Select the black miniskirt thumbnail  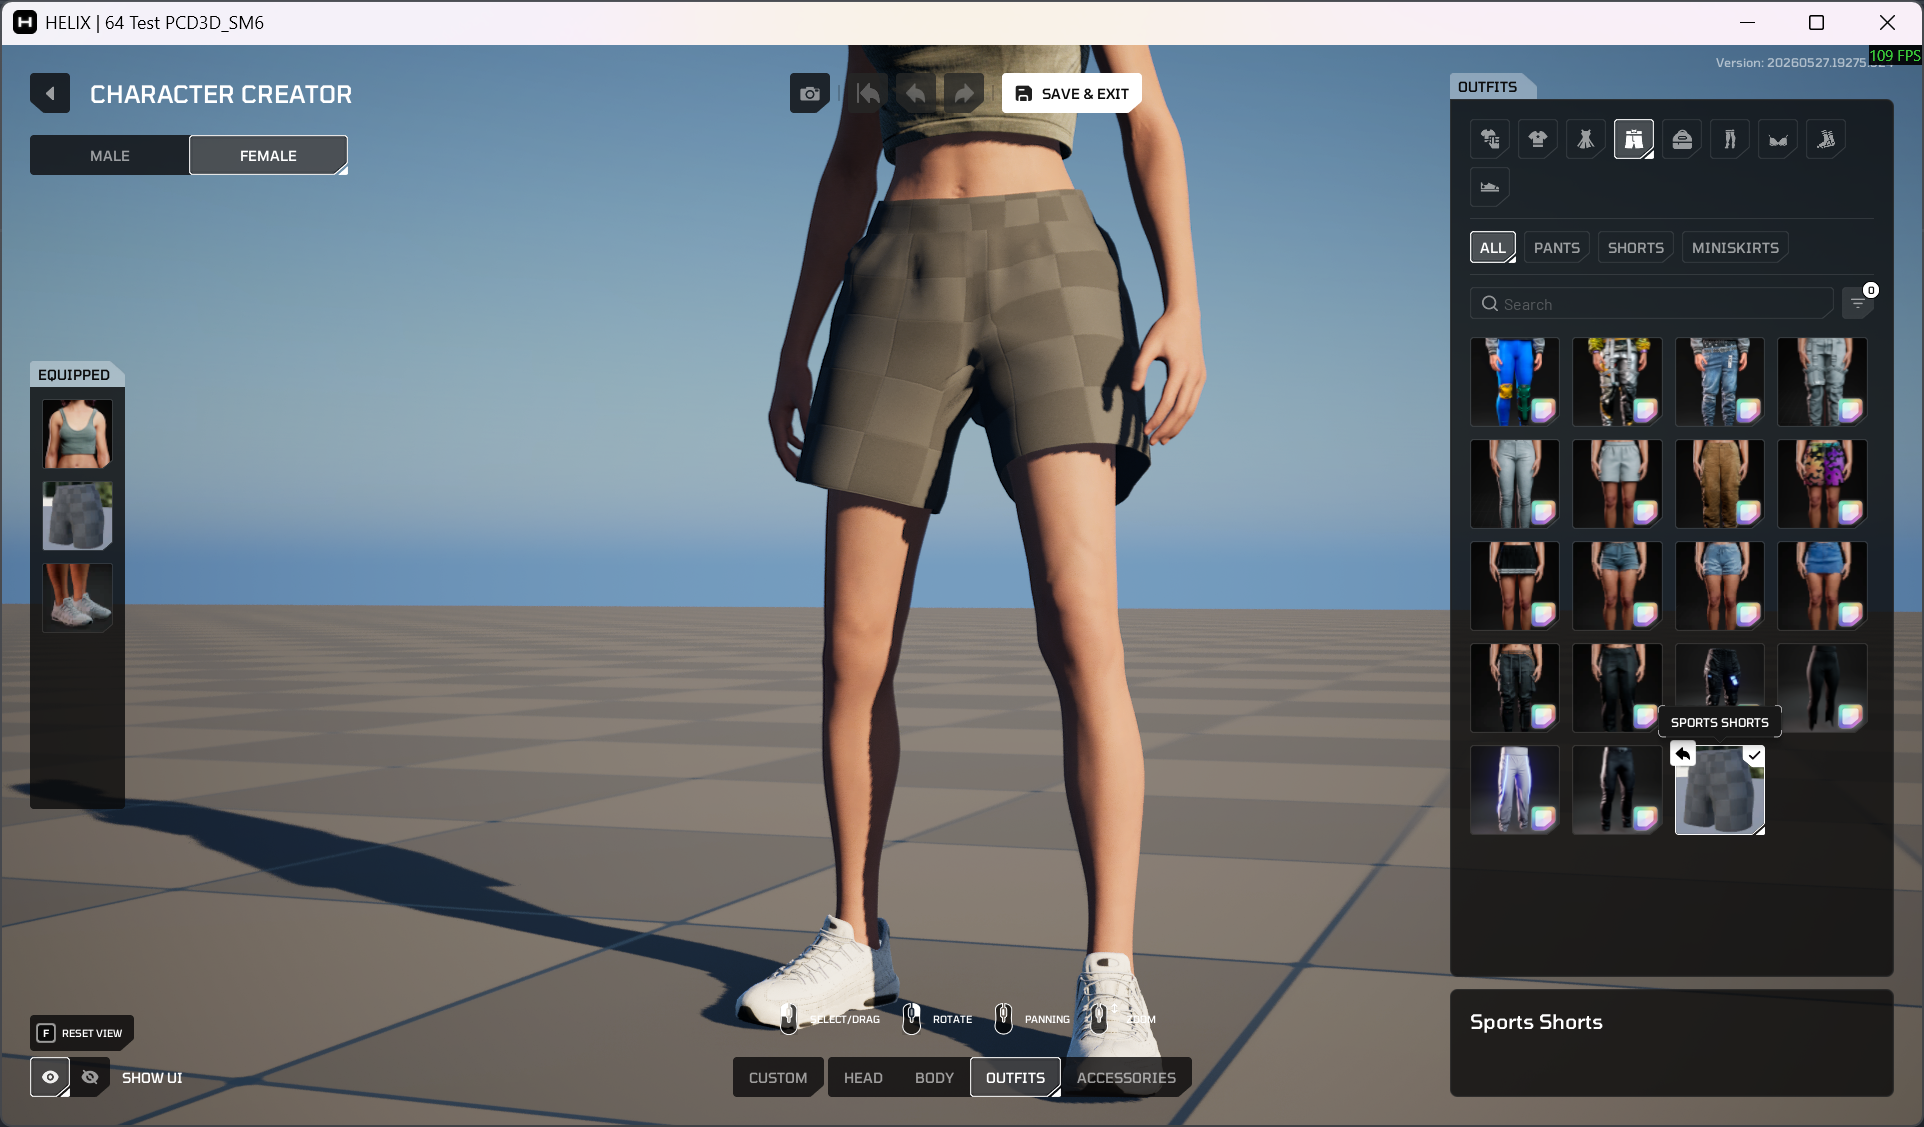pos(1515,586)
